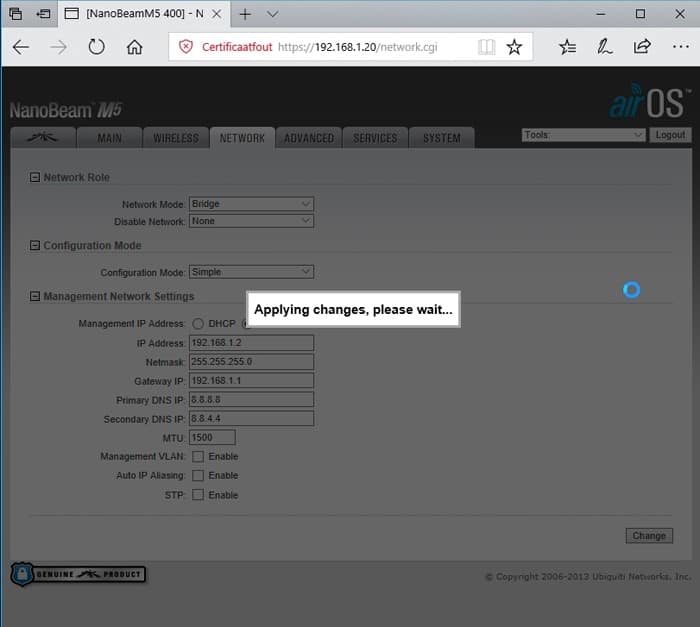This screenshot has width=700, height=627.
Task: Collapse the Management Network Settings section
Action: 34,296
